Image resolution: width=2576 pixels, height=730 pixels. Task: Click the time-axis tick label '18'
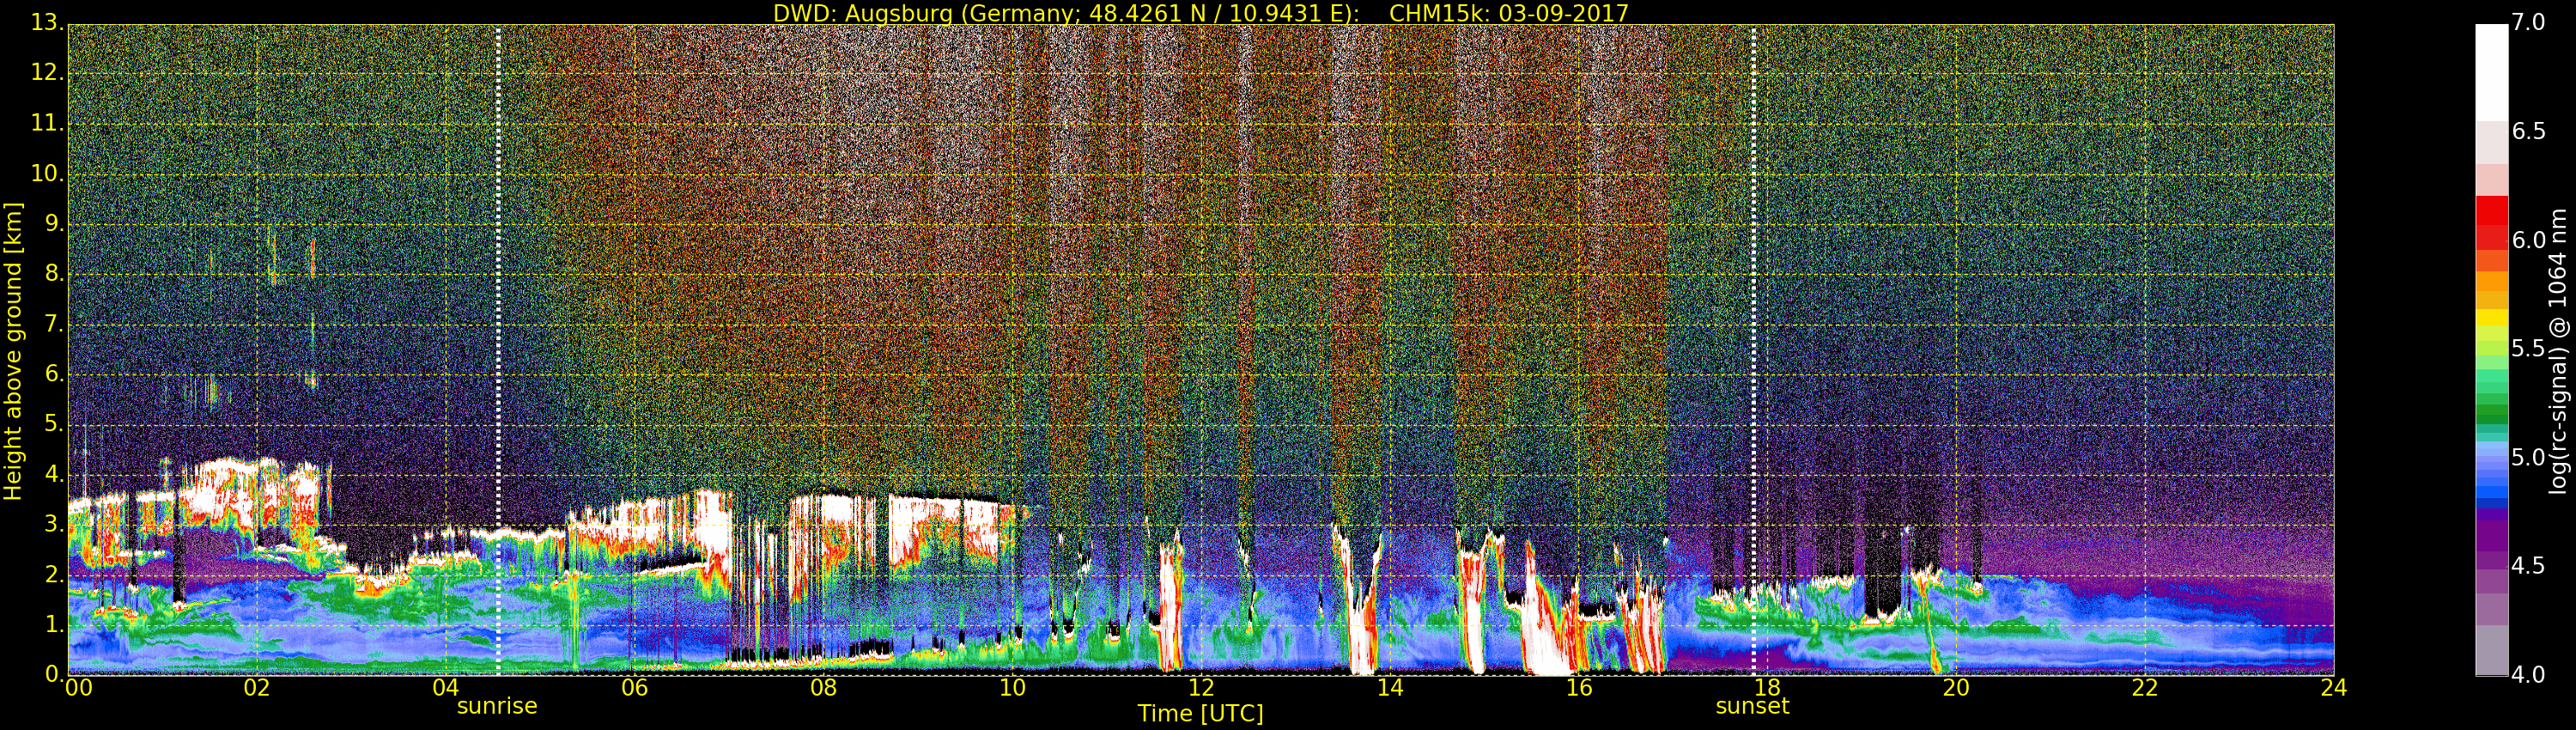pyautogui.click(x=1768, y=687)
